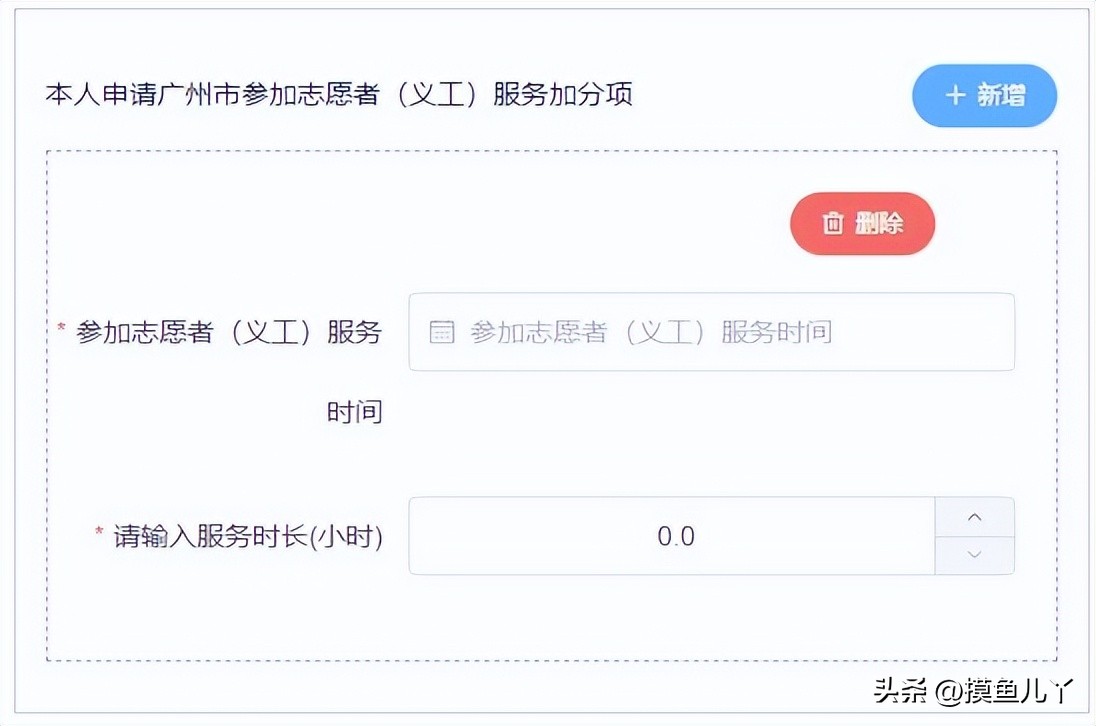Click the 删除 button to remove this entry
This screenshot has height=726, width=1096.
click(x=862, y=224)
